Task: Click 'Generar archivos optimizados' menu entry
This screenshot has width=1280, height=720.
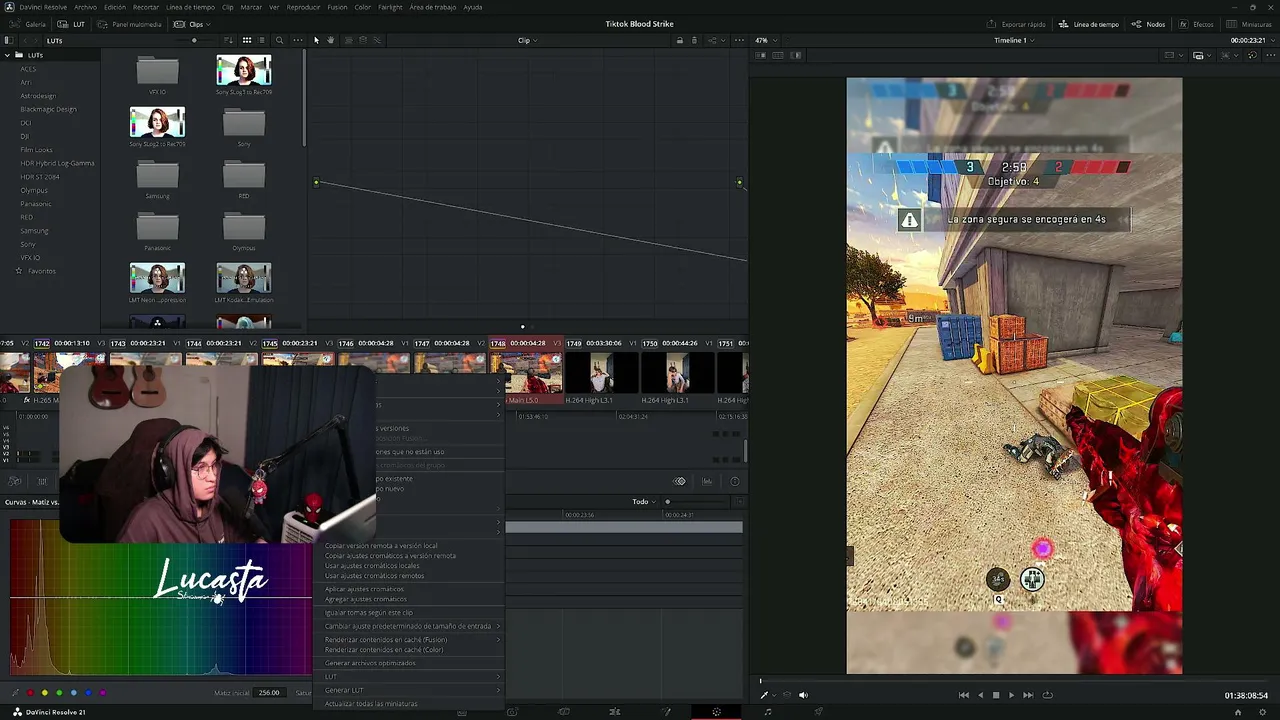Action: click(370, 663)
